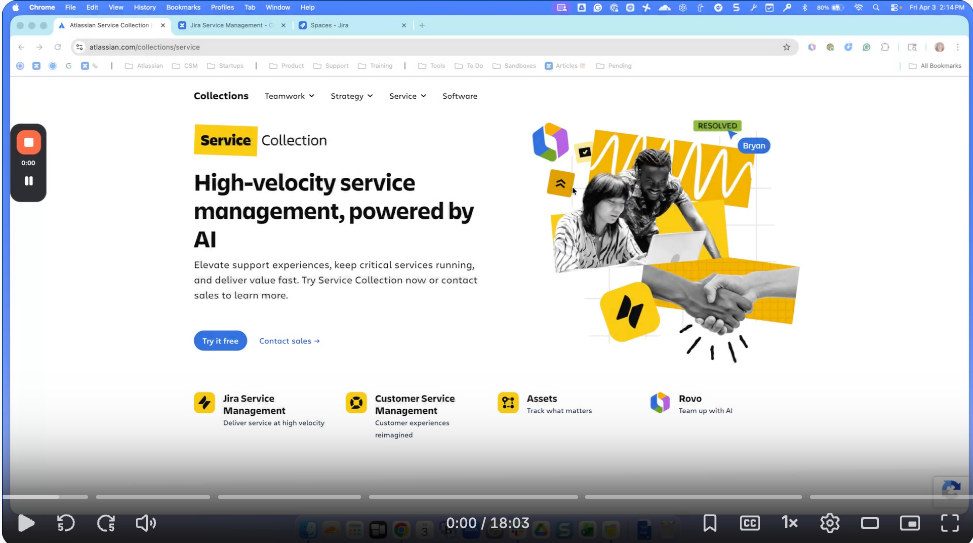973x543 pixels.
Task: Open a new browser tab
Action: (422, 25)
